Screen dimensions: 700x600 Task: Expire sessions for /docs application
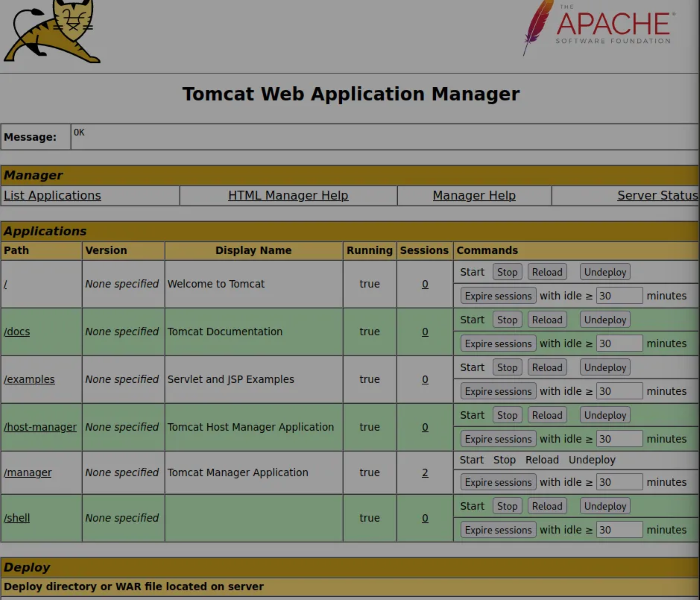pos(498,344)
